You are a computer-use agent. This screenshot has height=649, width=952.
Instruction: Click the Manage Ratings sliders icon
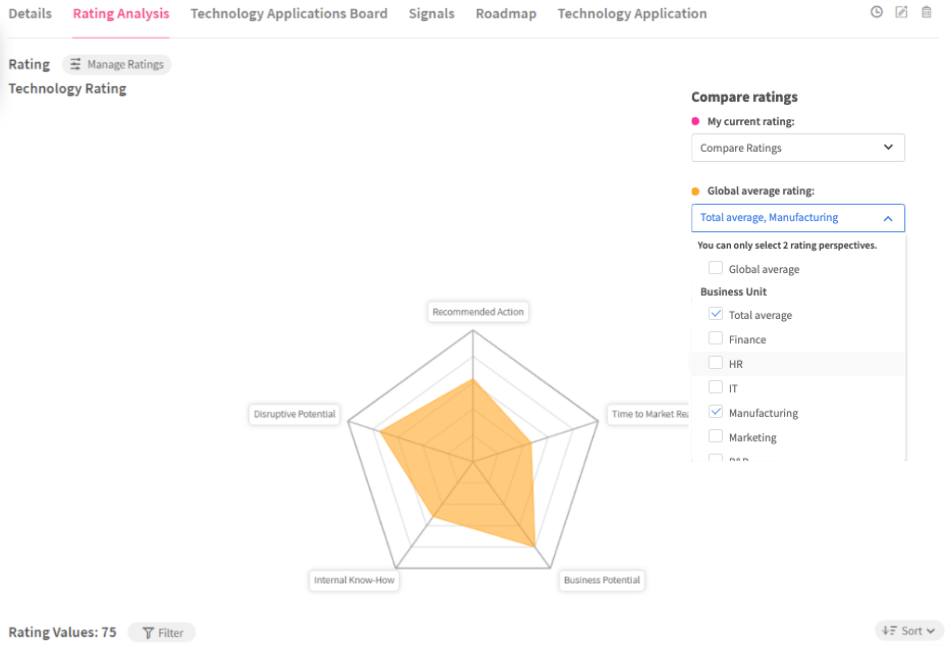pos(76,65)
